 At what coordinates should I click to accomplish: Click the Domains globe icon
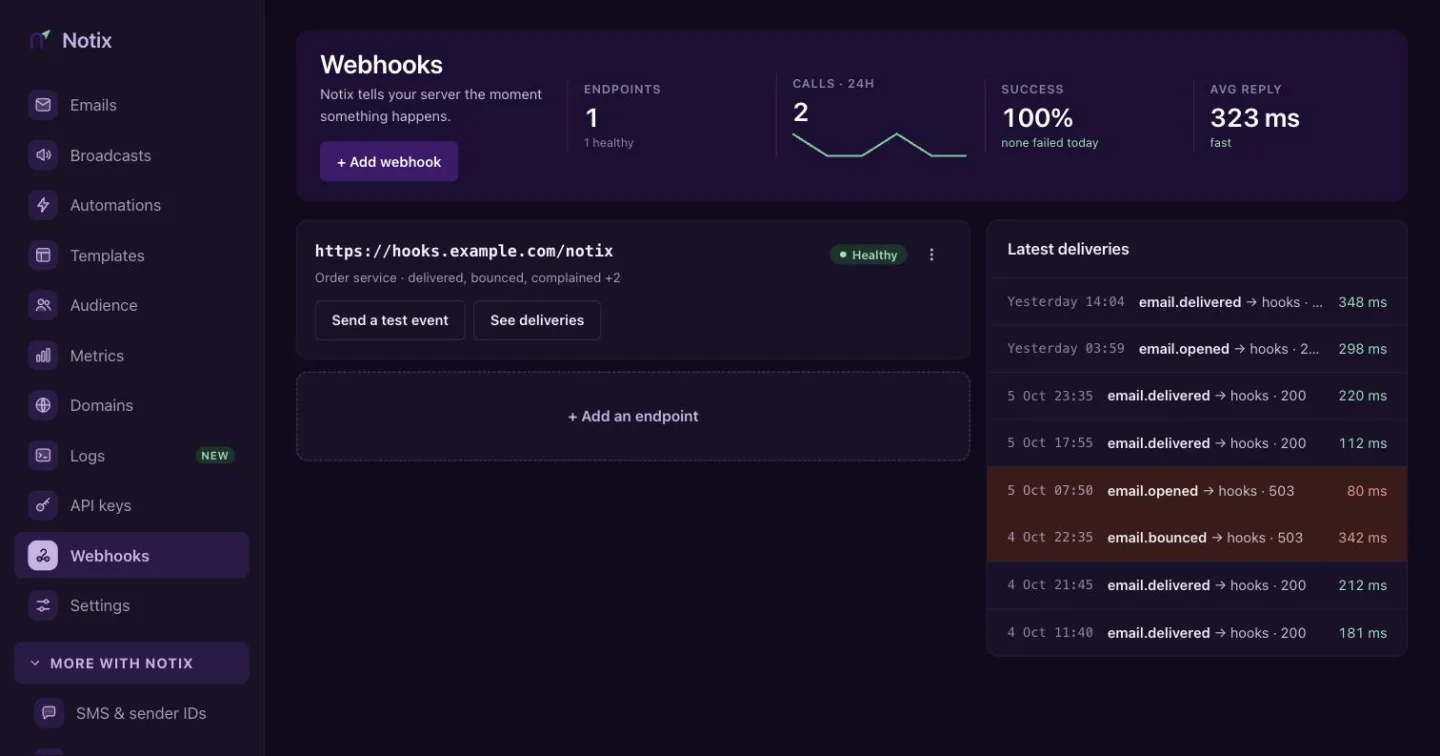tap(43, 405)
